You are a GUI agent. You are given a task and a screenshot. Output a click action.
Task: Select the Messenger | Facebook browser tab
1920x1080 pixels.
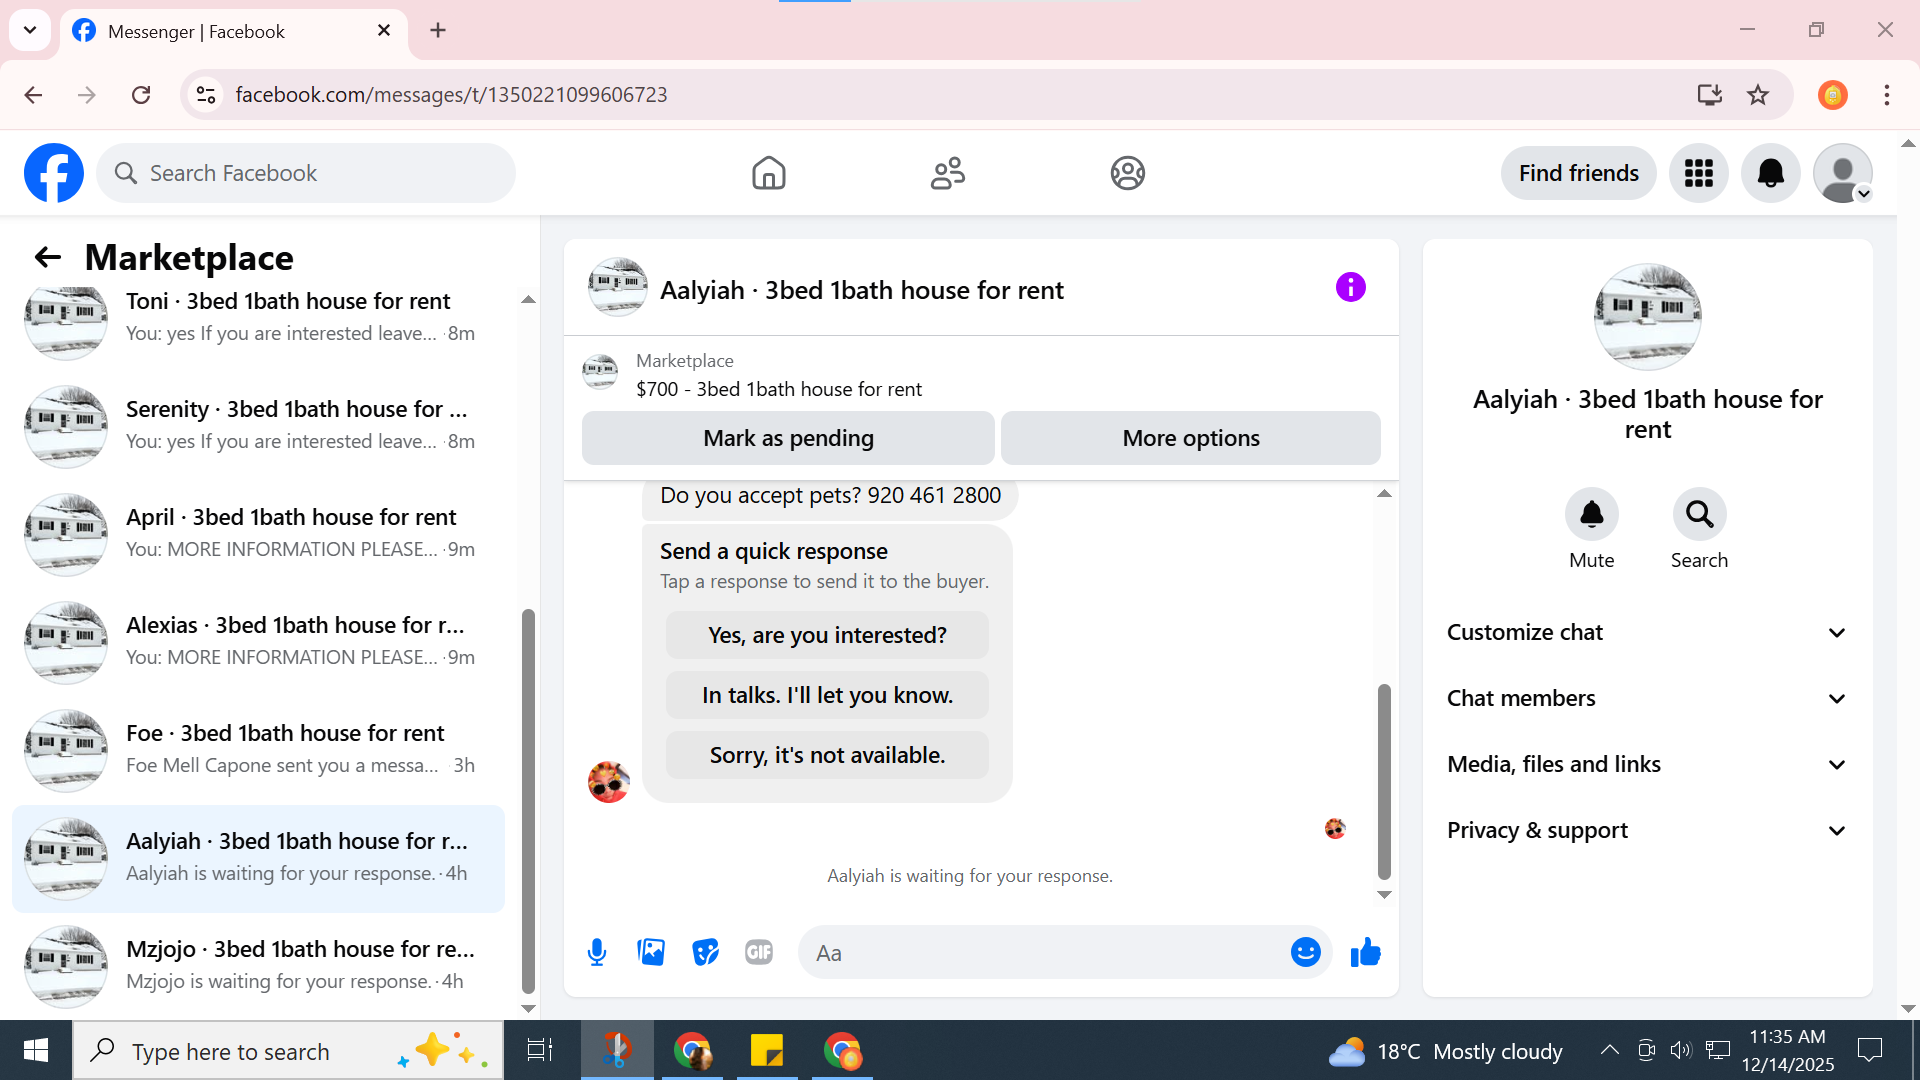(x=234, y=31)
